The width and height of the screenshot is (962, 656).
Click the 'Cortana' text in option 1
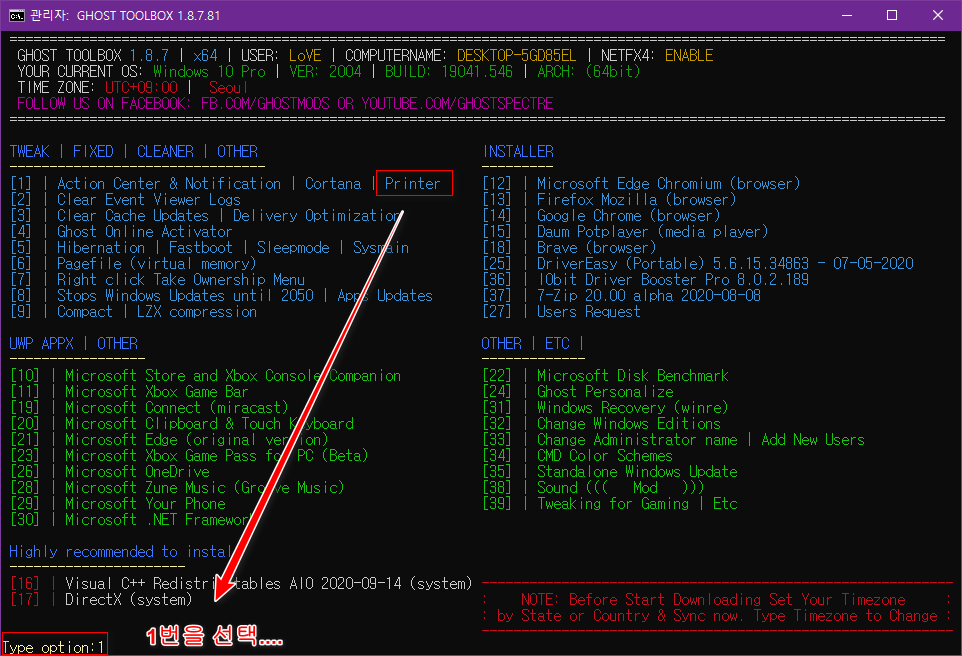pyautogui.click(x=333, y=183)
